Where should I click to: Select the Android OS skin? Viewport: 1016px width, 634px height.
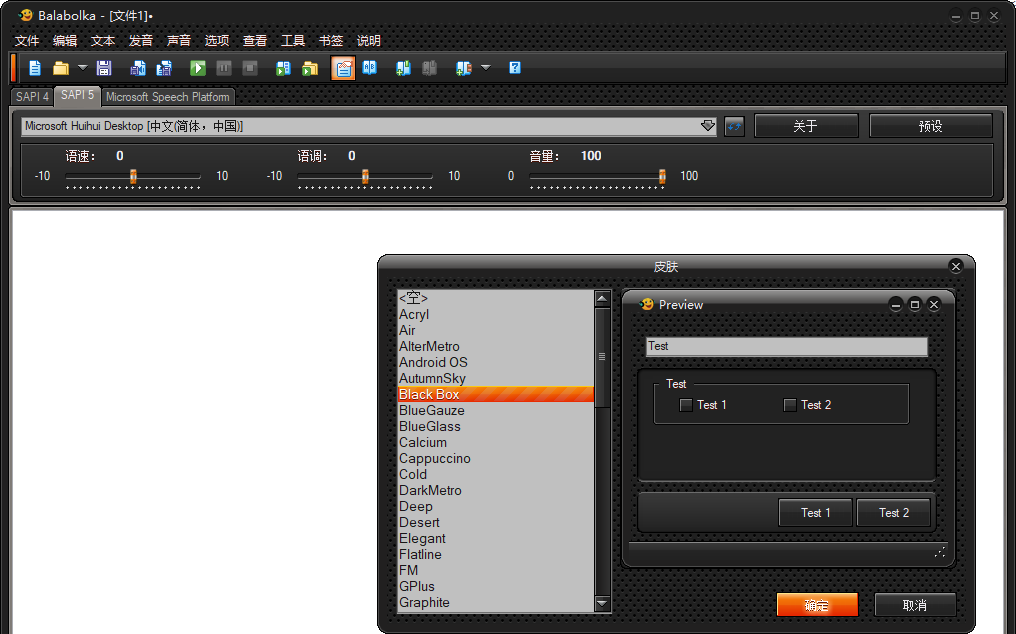[x=496, y=362]
